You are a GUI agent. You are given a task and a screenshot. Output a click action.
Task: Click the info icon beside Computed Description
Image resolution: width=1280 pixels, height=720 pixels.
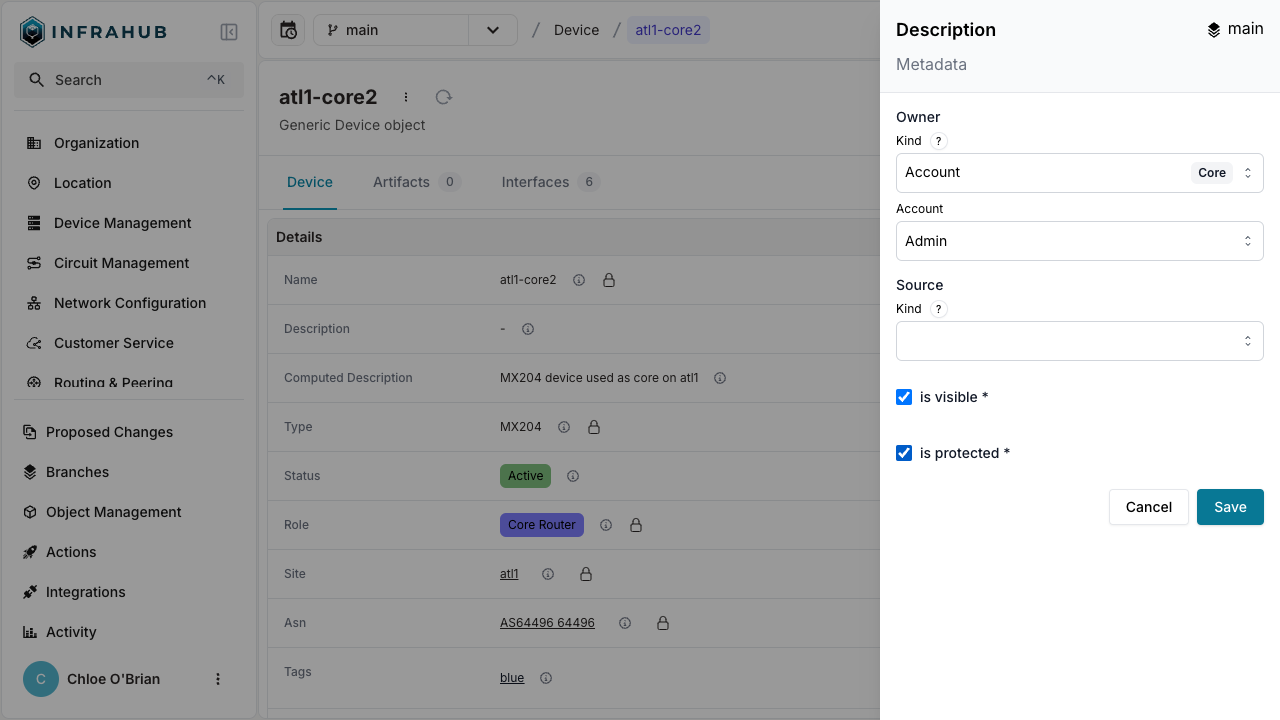(720, 378)
